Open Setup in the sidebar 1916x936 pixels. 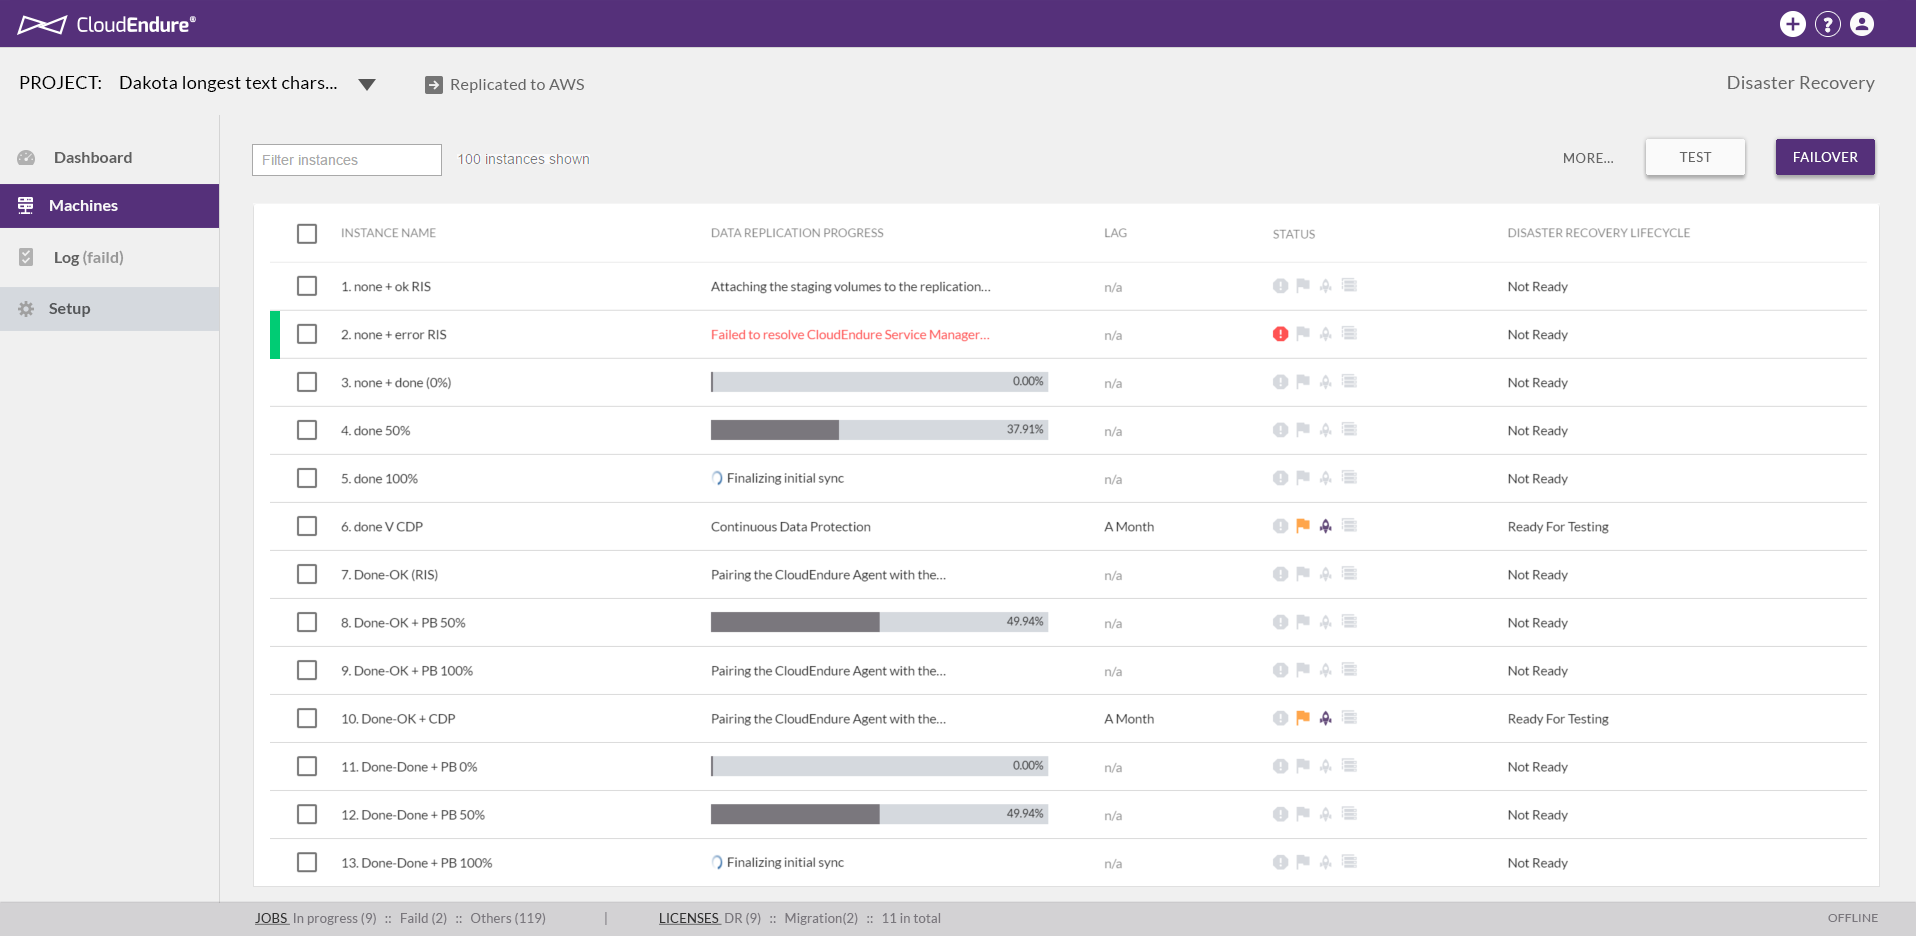tap(69, 309)
